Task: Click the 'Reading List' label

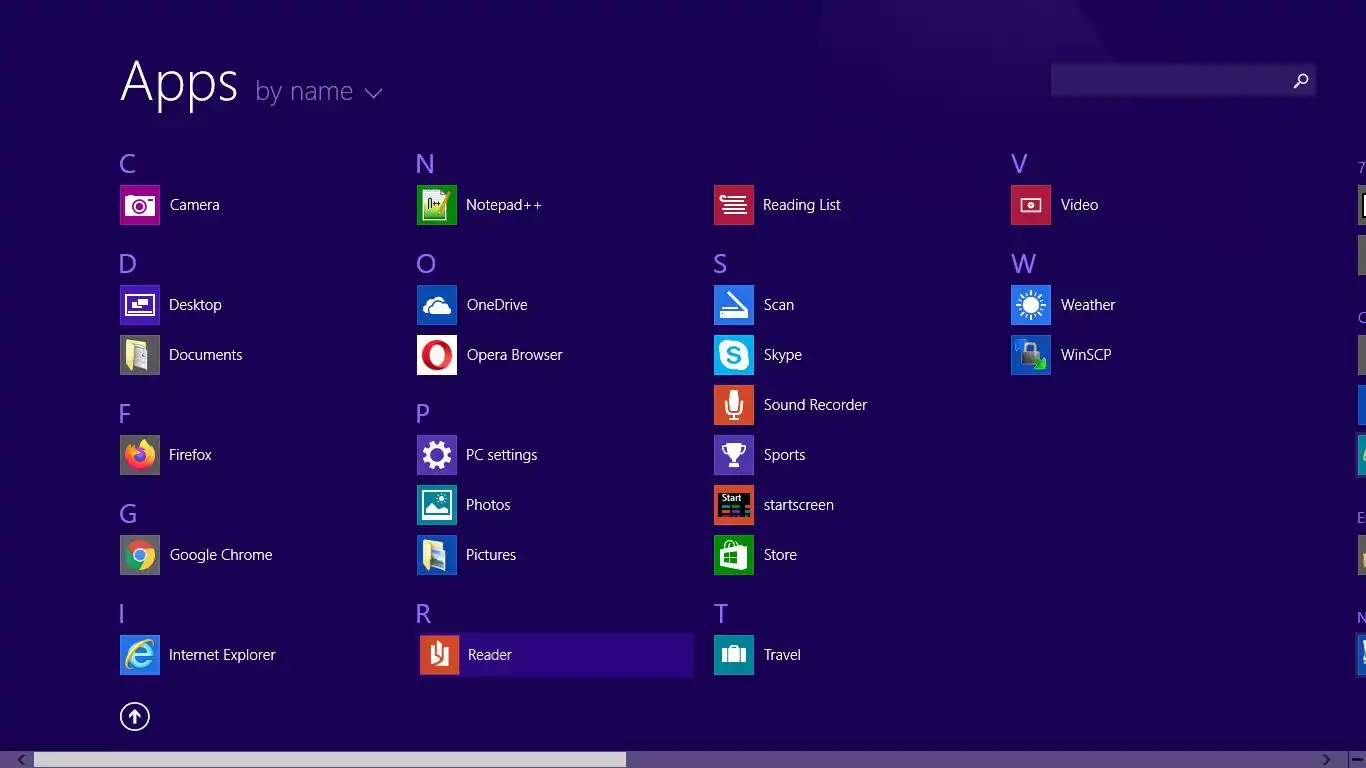Action: [x=802, y=205]
